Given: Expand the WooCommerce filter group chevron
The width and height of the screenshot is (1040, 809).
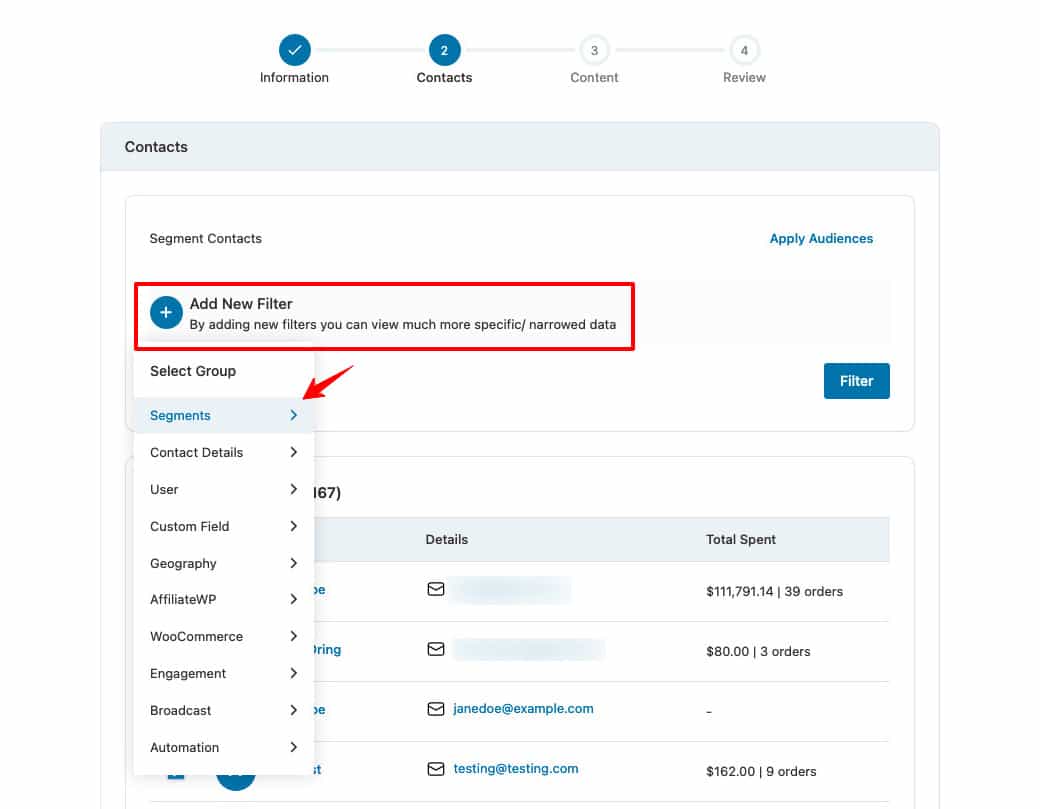Looking at the screenshot, I should (293, 636).
